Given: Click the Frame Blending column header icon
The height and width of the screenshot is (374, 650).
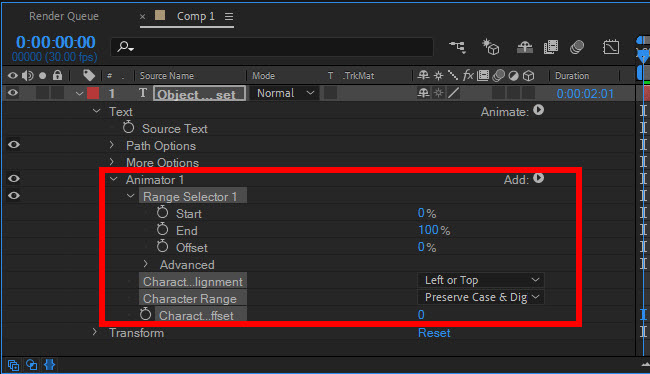Looking at the screenshot, I should pyautogui.click(x=483, y=75).
